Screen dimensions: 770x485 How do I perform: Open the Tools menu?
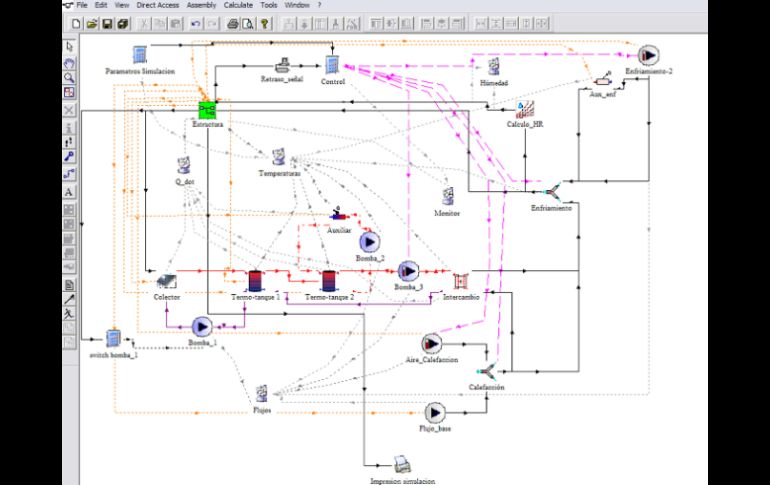coord(271,5)
